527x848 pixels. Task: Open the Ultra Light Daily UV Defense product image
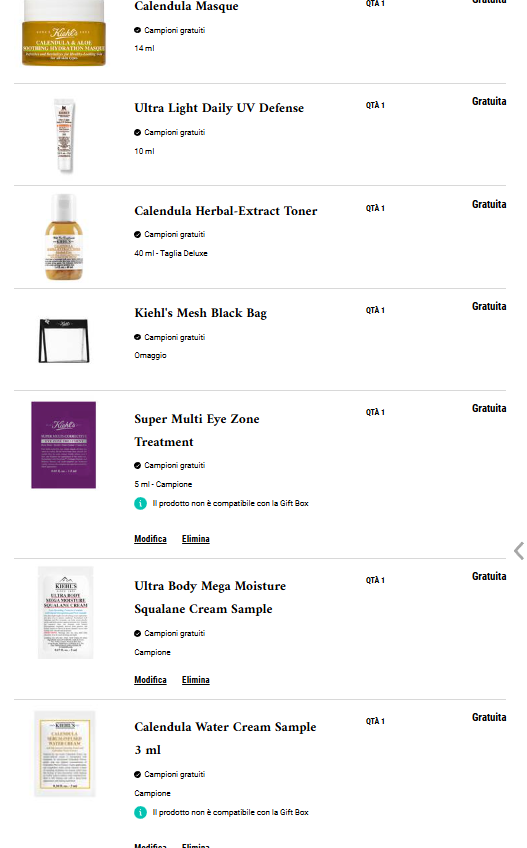coord(64,136)
